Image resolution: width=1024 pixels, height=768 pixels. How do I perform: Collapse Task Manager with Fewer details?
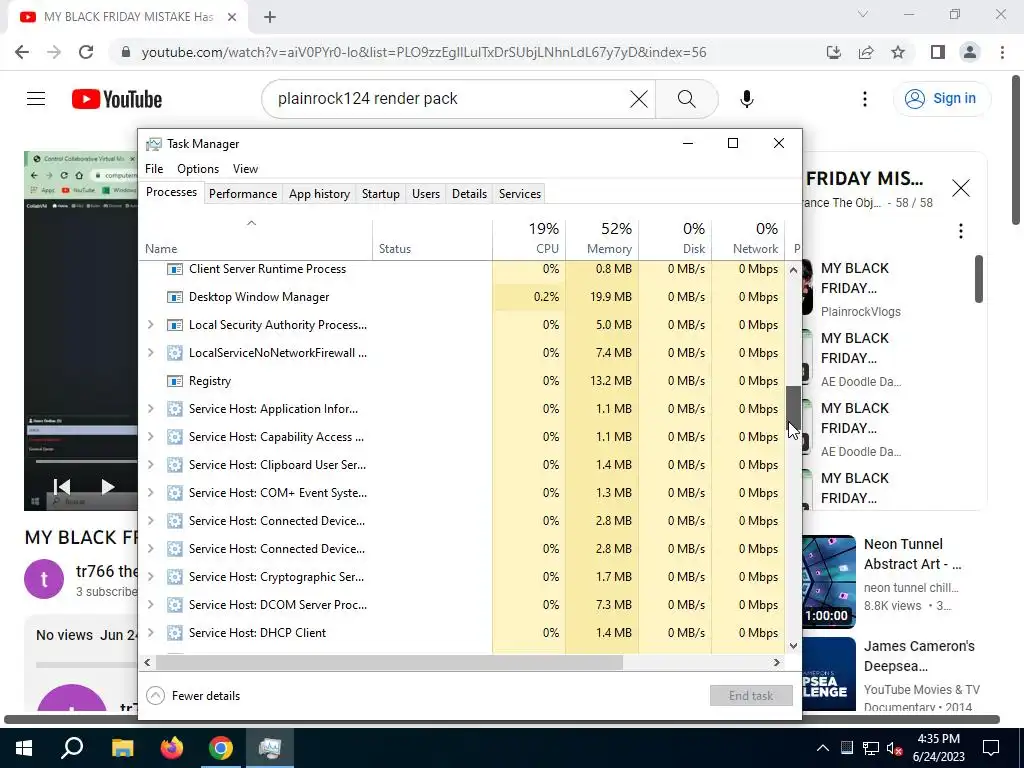click(x=193, y=696)
